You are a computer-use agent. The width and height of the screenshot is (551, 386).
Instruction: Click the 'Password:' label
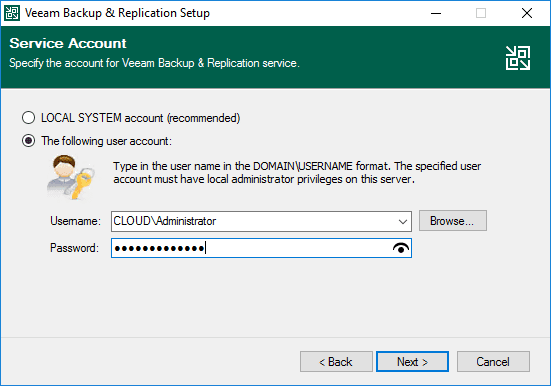point(74,248)
